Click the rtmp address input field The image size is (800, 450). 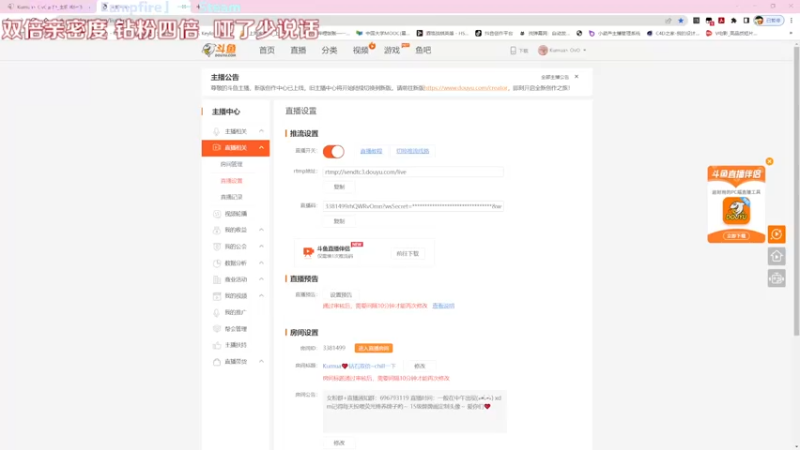point(413,172)
